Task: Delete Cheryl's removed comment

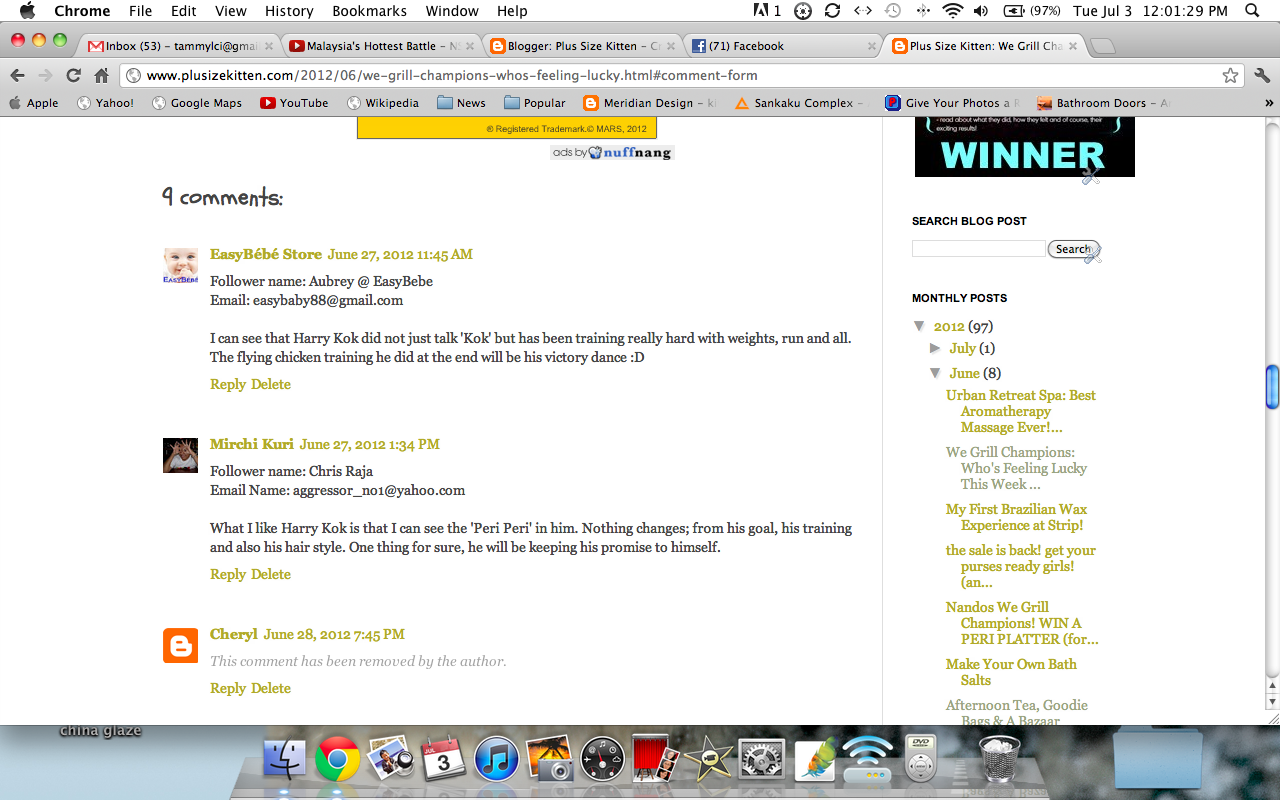Action: pyautogui.click(x=271, y=688)
